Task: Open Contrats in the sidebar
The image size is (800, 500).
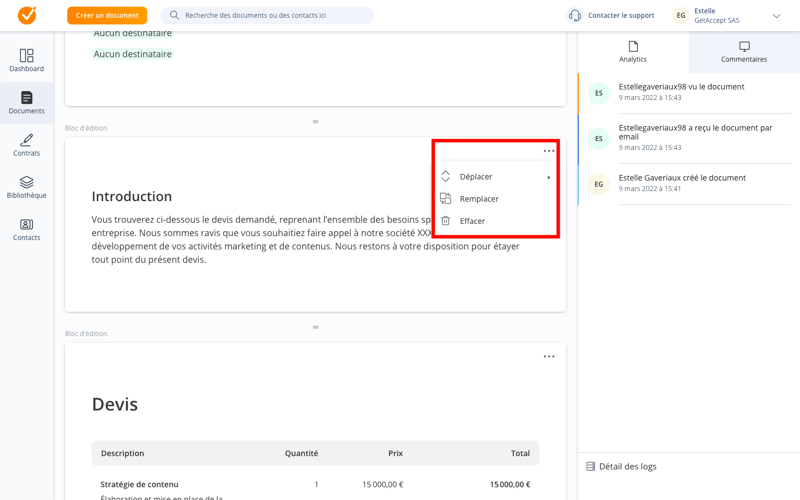Action: (x=27, y=145)
